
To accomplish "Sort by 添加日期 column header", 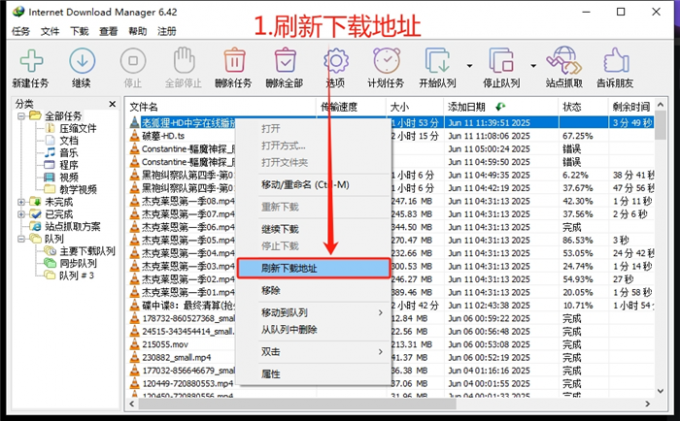I will coord(501,107).
